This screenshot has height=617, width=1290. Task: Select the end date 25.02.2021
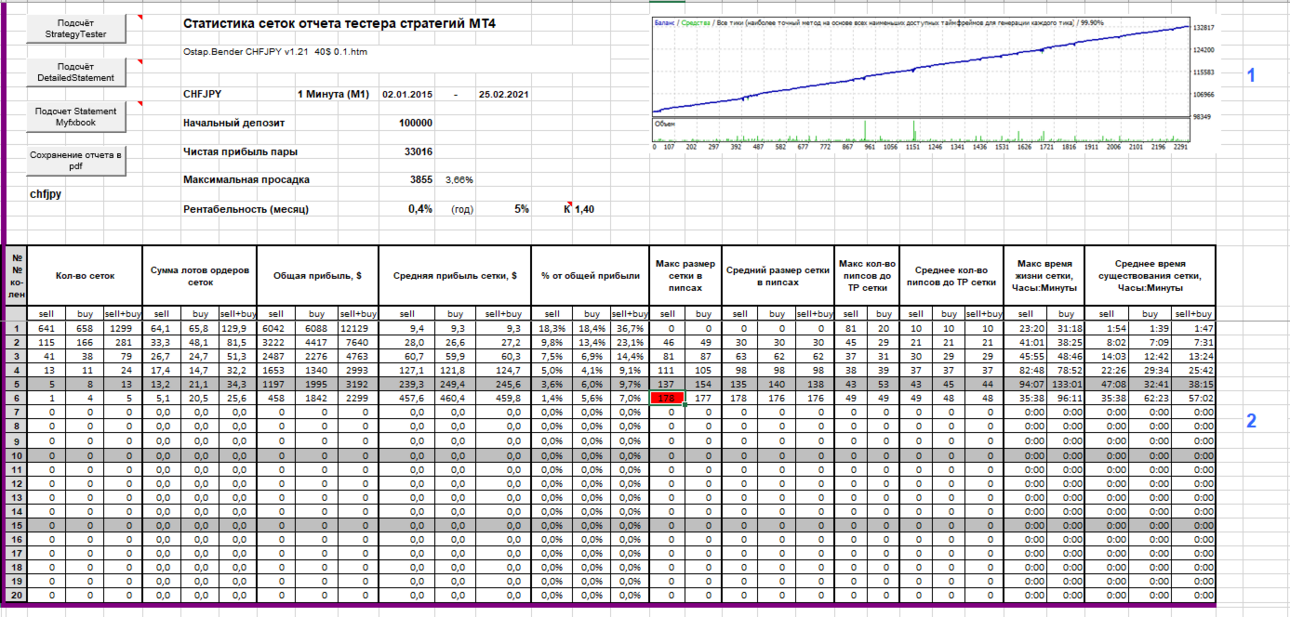[x=503, y=94]
